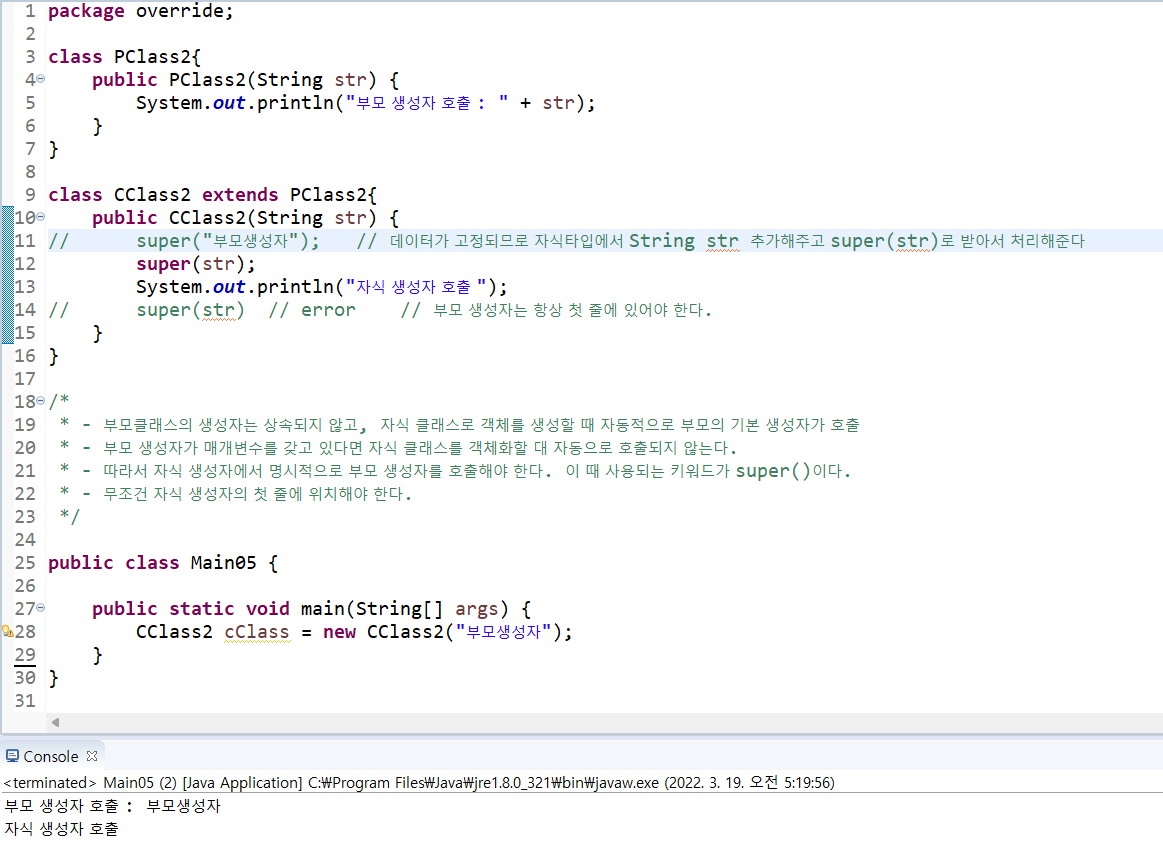This screenshot has height=841, width=1163.
Task: Click the Console view icon
Action: 12,756
